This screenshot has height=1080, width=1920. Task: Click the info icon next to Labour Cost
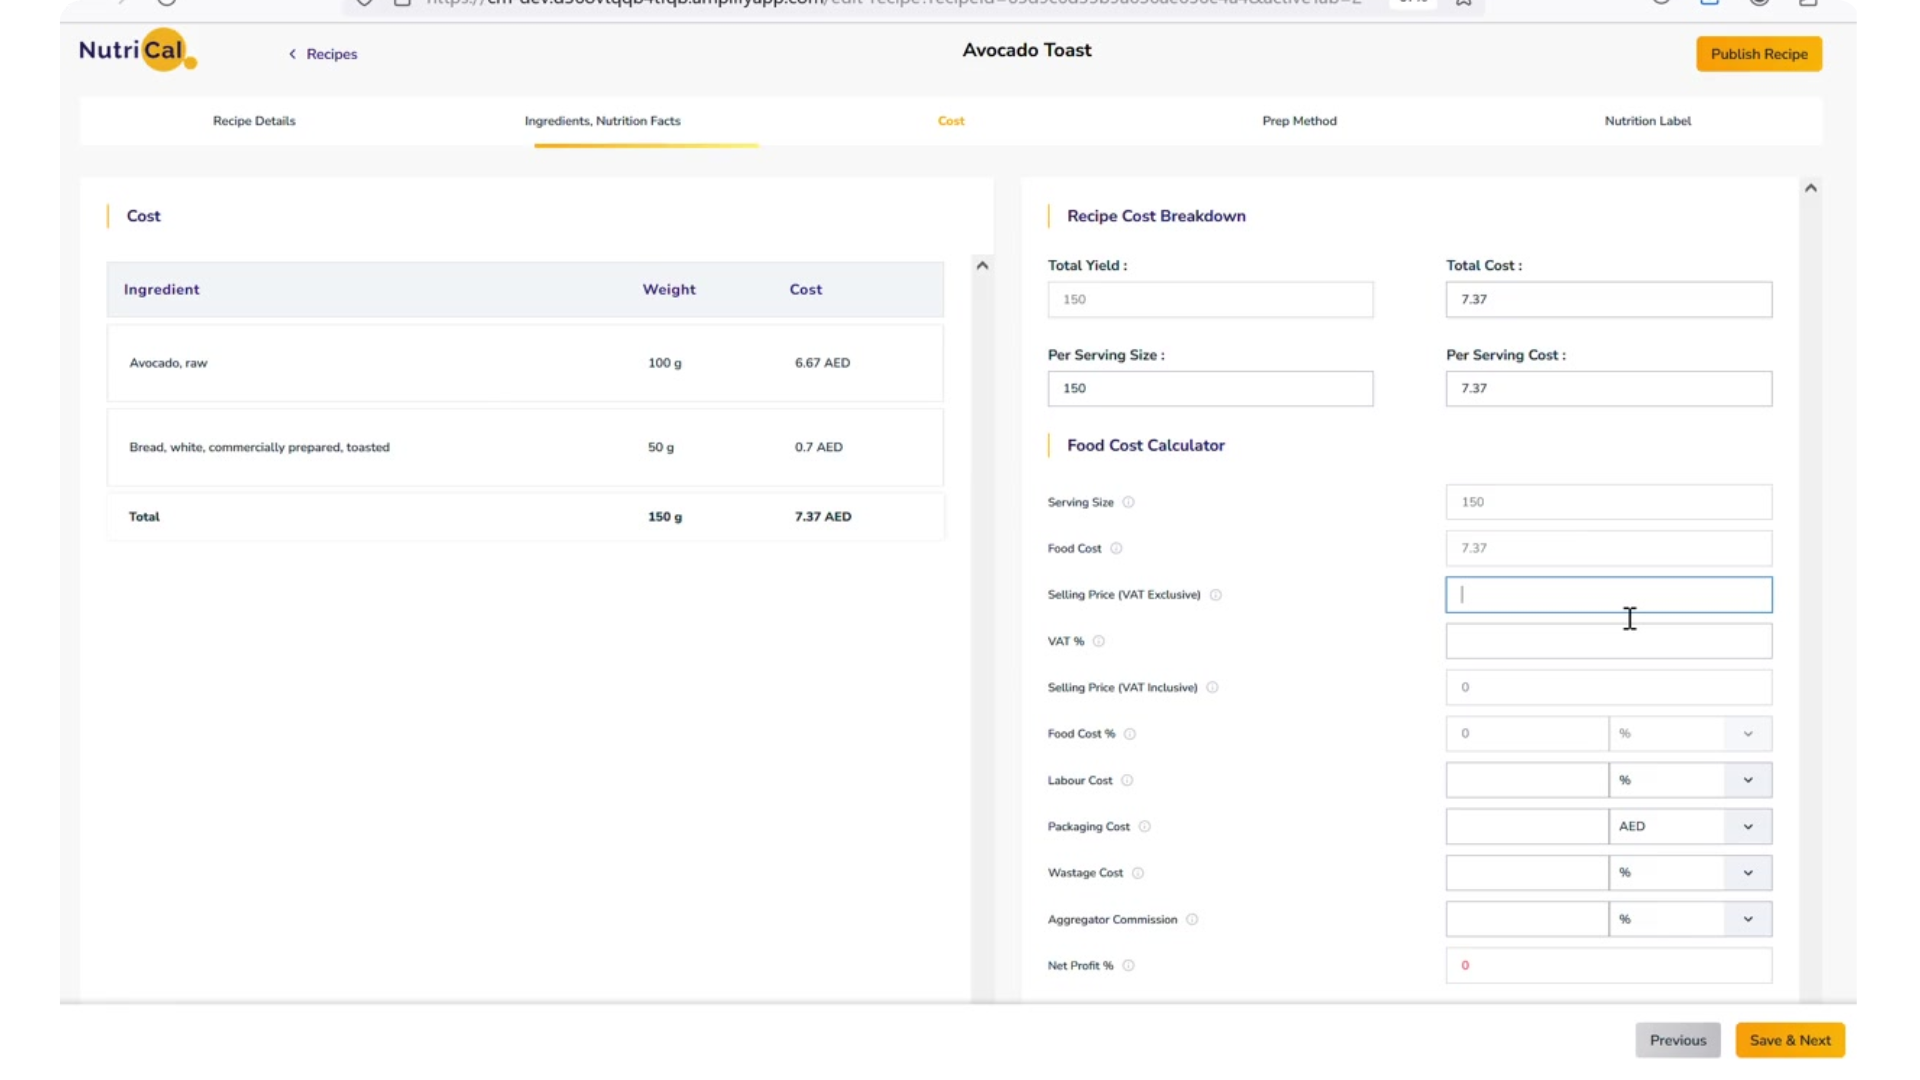pyautogui.click(x=1127, y=780)
